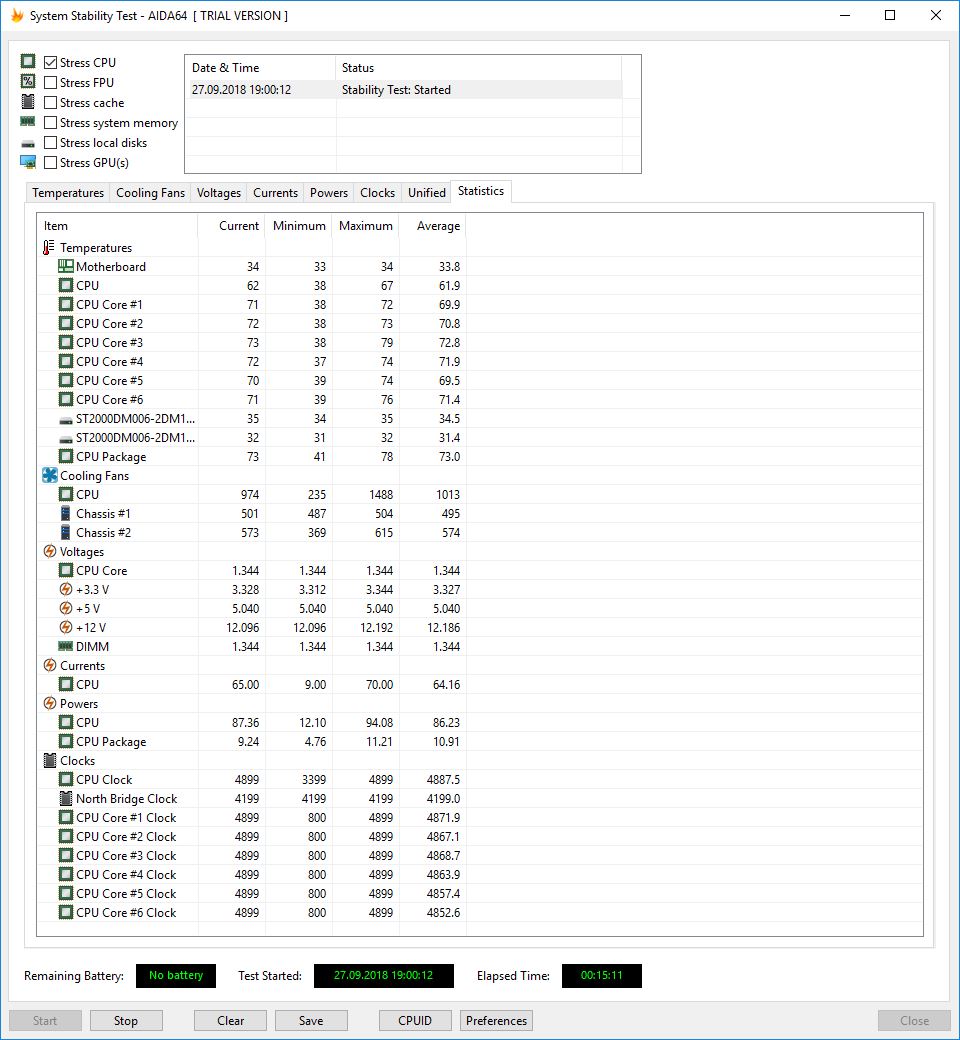The width and height of the screenshot is (960, 1040).
Task: Click the +3.3 V voltage icon
Action: pyautogui.click(x=66, y=590)
